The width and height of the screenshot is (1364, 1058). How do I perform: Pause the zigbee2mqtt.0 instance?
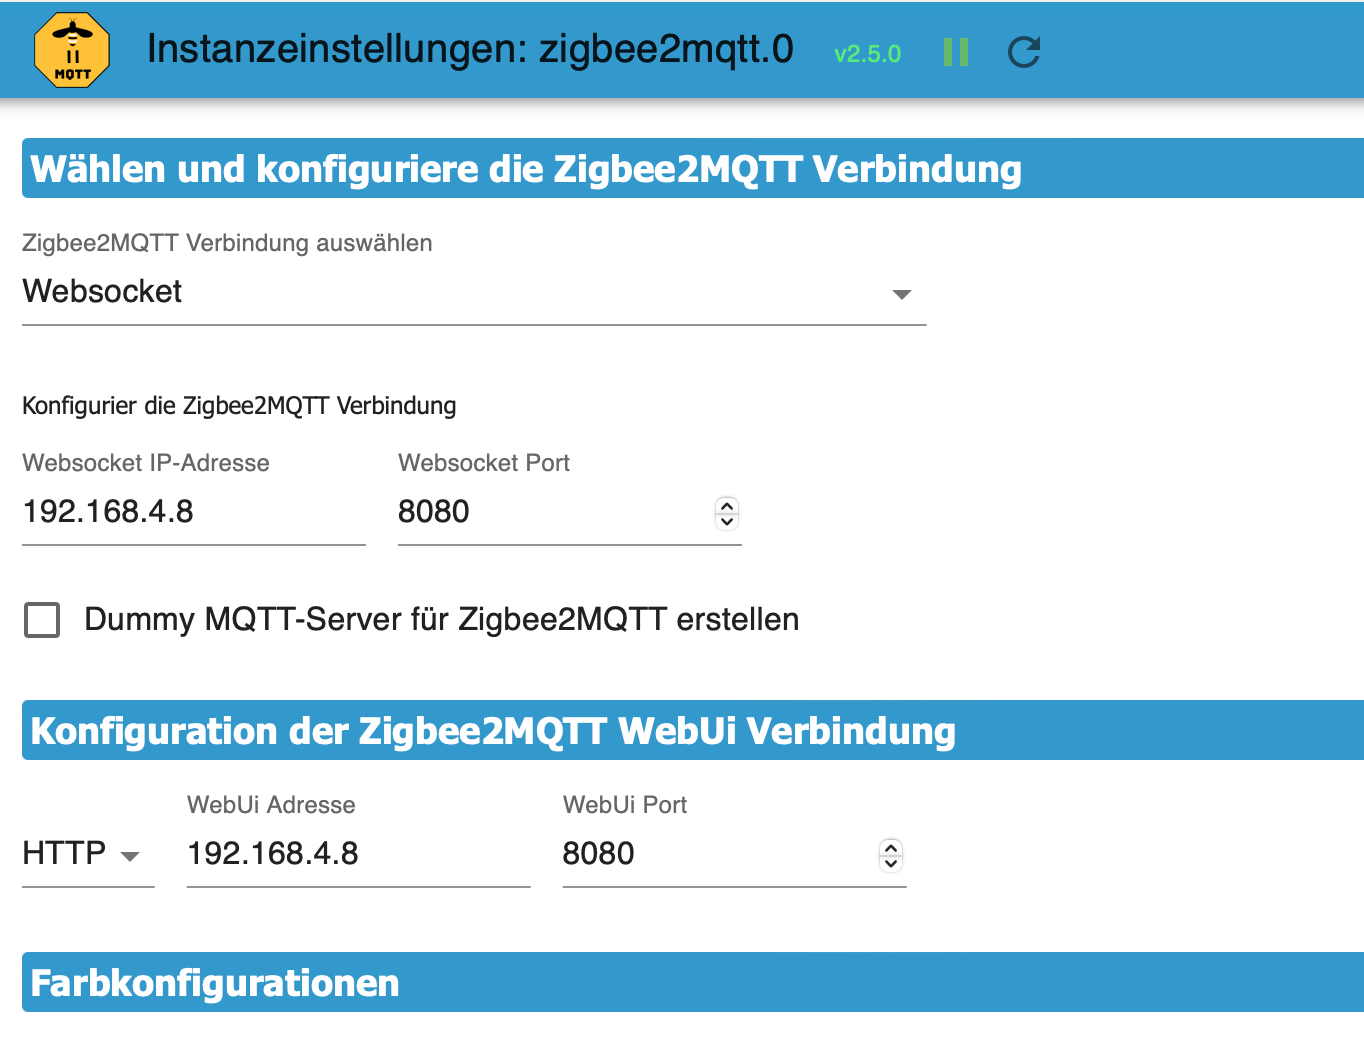click(x=956, y=52)
